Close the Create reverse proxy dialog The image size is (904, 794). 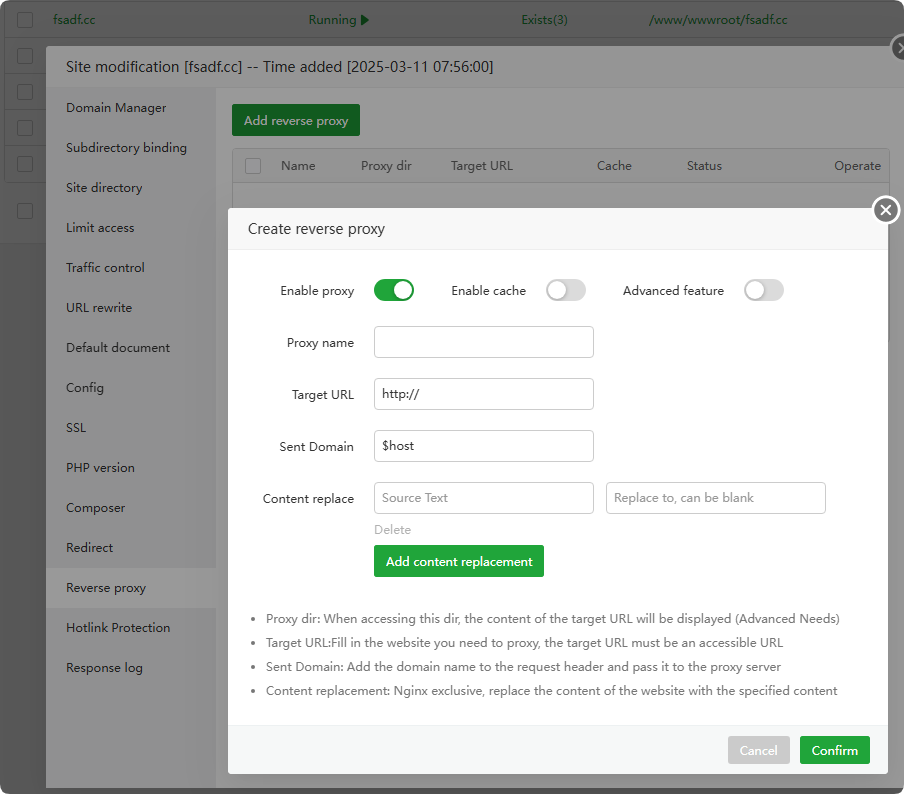tap(885, 210)
